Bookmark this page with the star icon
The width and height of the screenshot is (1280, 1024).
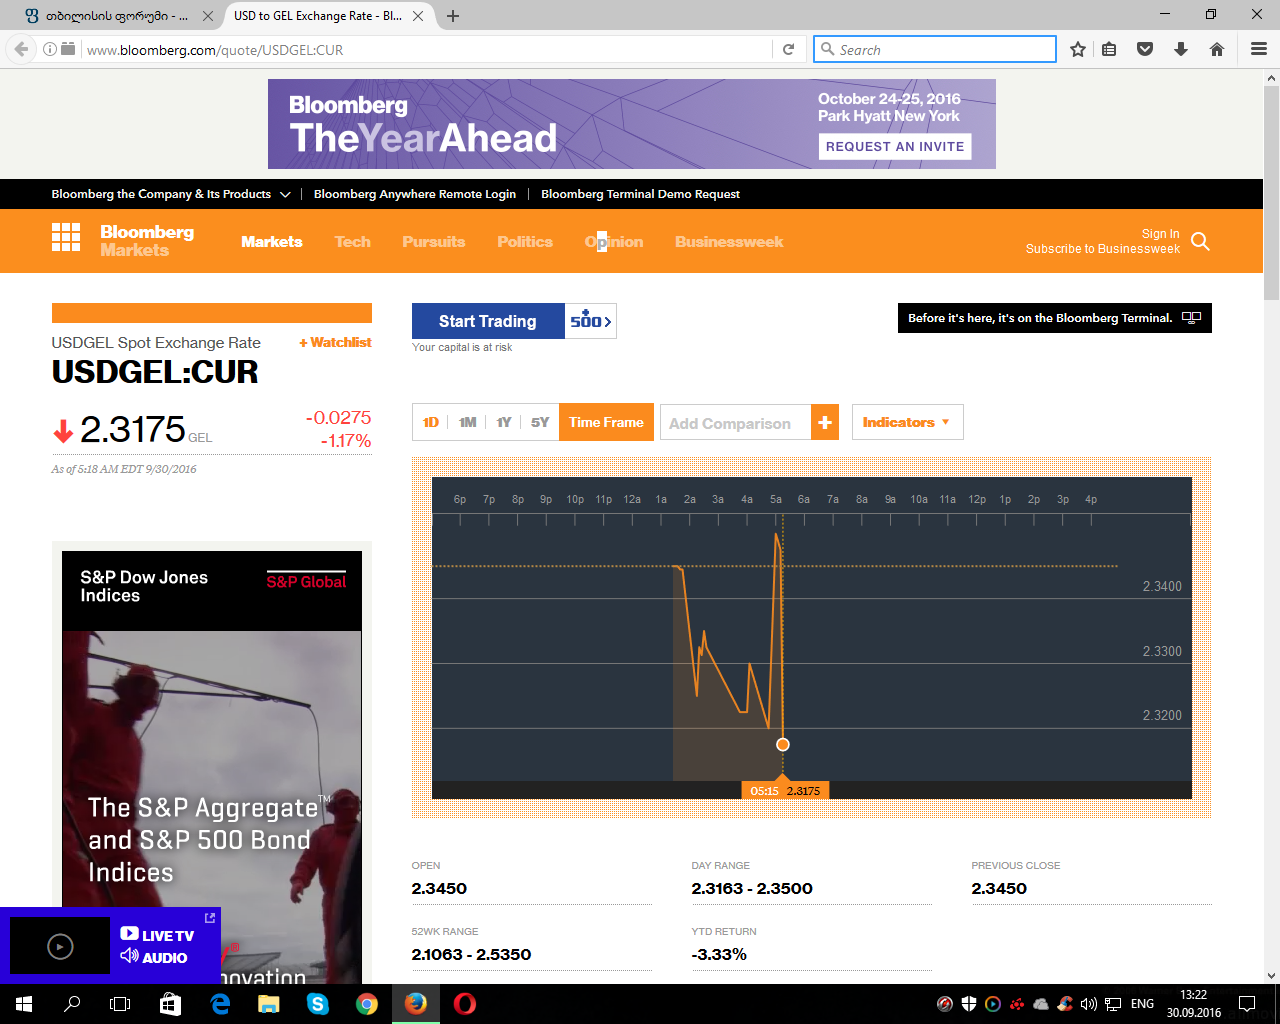(1078, 49)
